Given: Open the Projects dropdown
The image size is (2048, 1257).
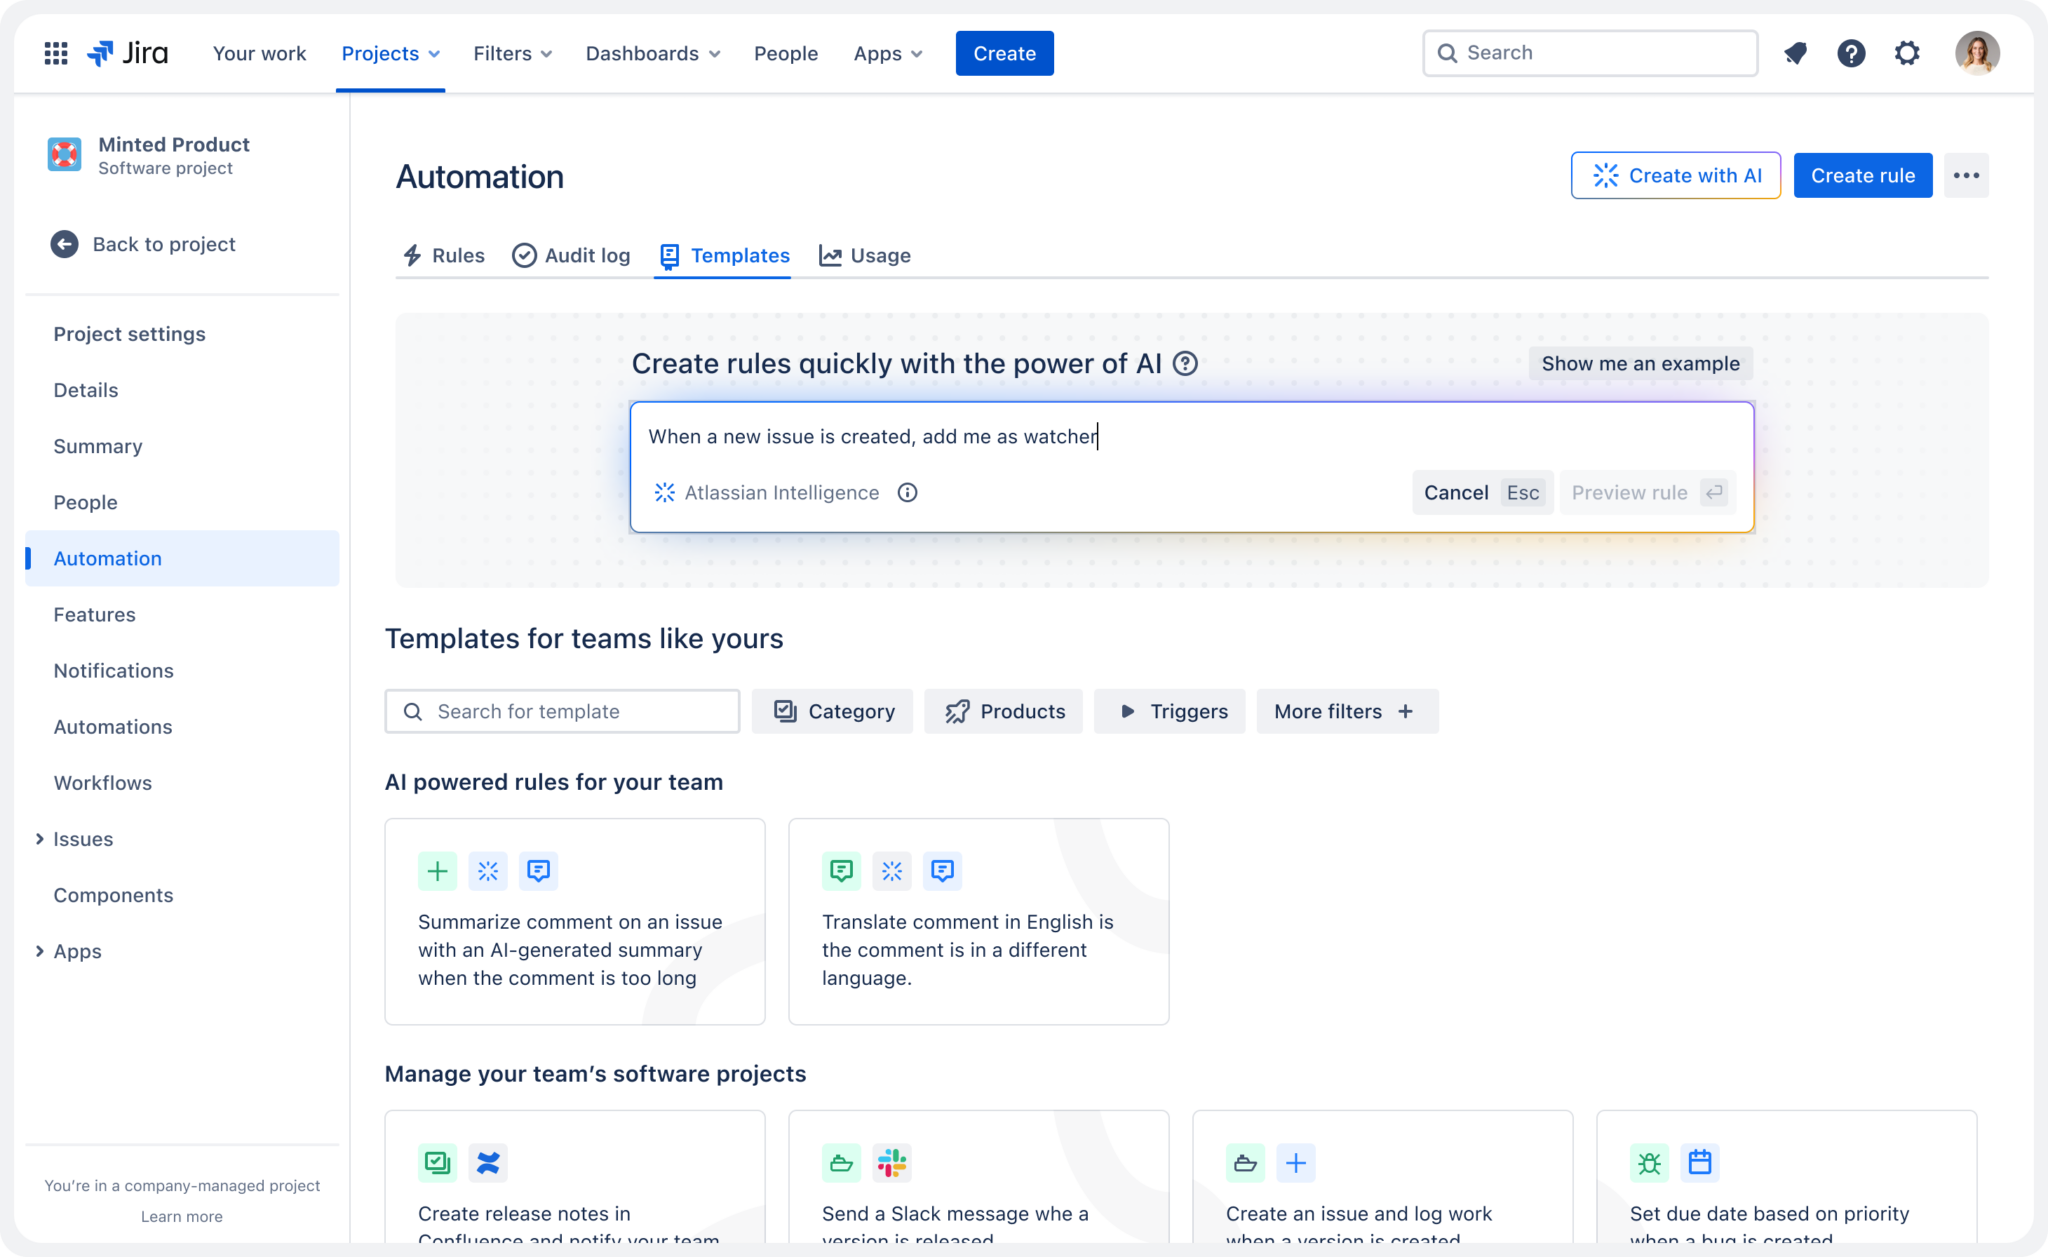Looking at the screenshot, I should [x=390, y=53].
